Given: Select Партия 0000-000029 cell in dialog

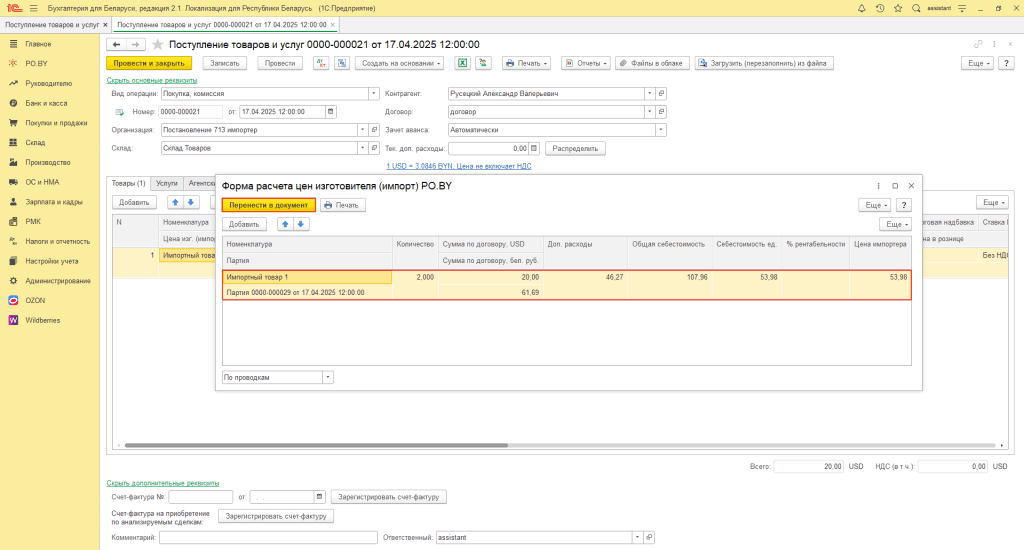Looking at the screenshot, I should [307, 293].
